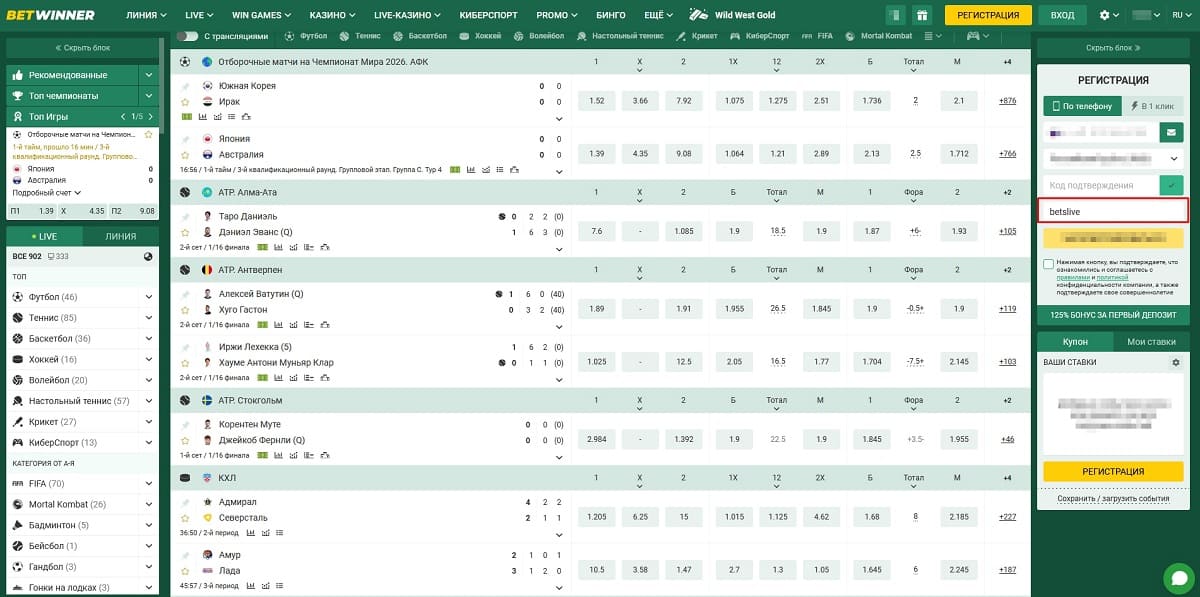
Task: Click the mobile app icon in header
Action: point(895,15)
